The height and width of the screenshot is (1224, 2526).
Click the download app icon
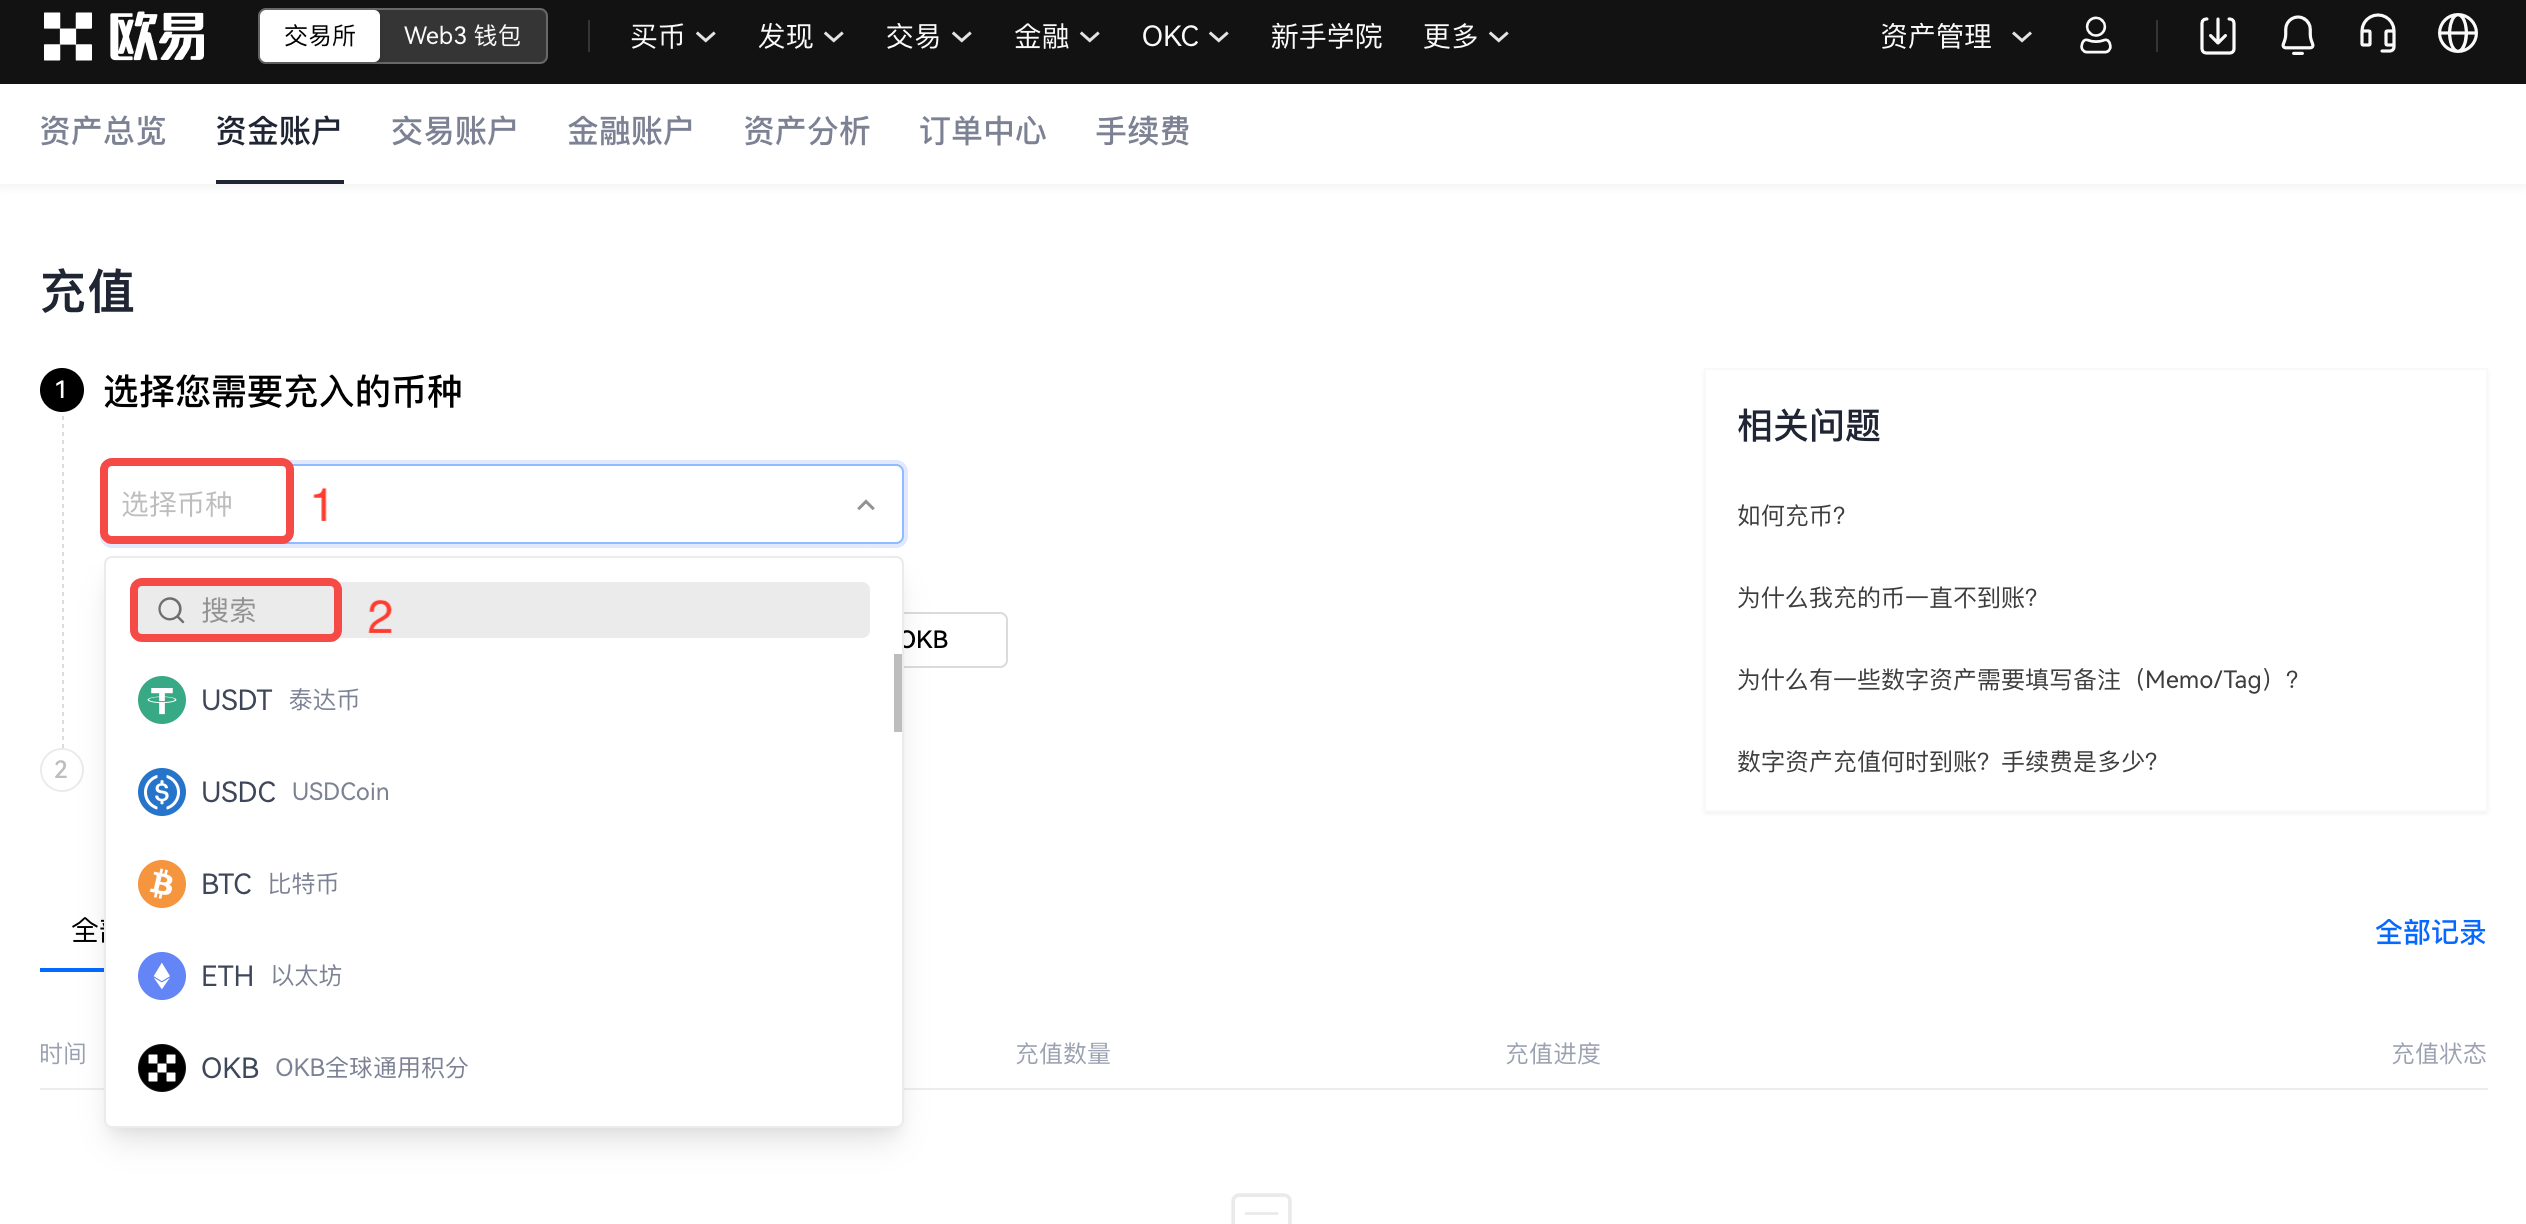2217,36
